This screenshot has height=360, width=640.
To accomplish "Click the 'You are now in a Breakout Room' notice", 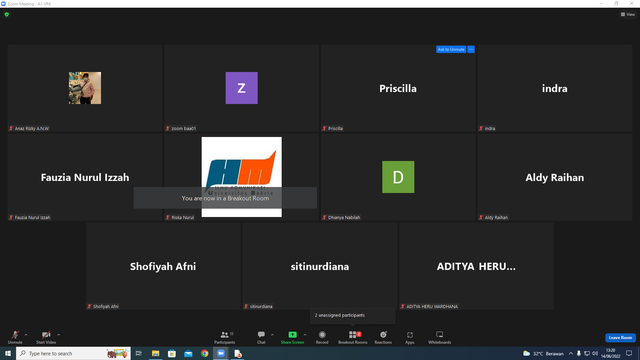I will pos(225,198).
